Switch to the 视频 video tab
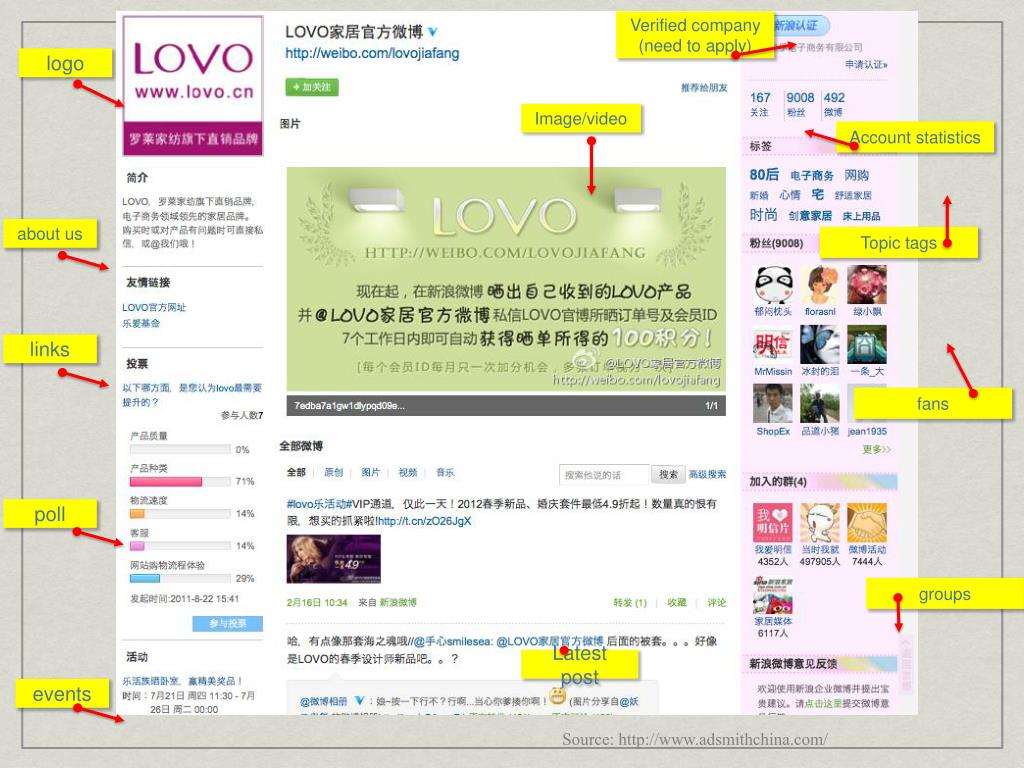Viewport: 1024px width, 768px height. click(x=408, y=472)
